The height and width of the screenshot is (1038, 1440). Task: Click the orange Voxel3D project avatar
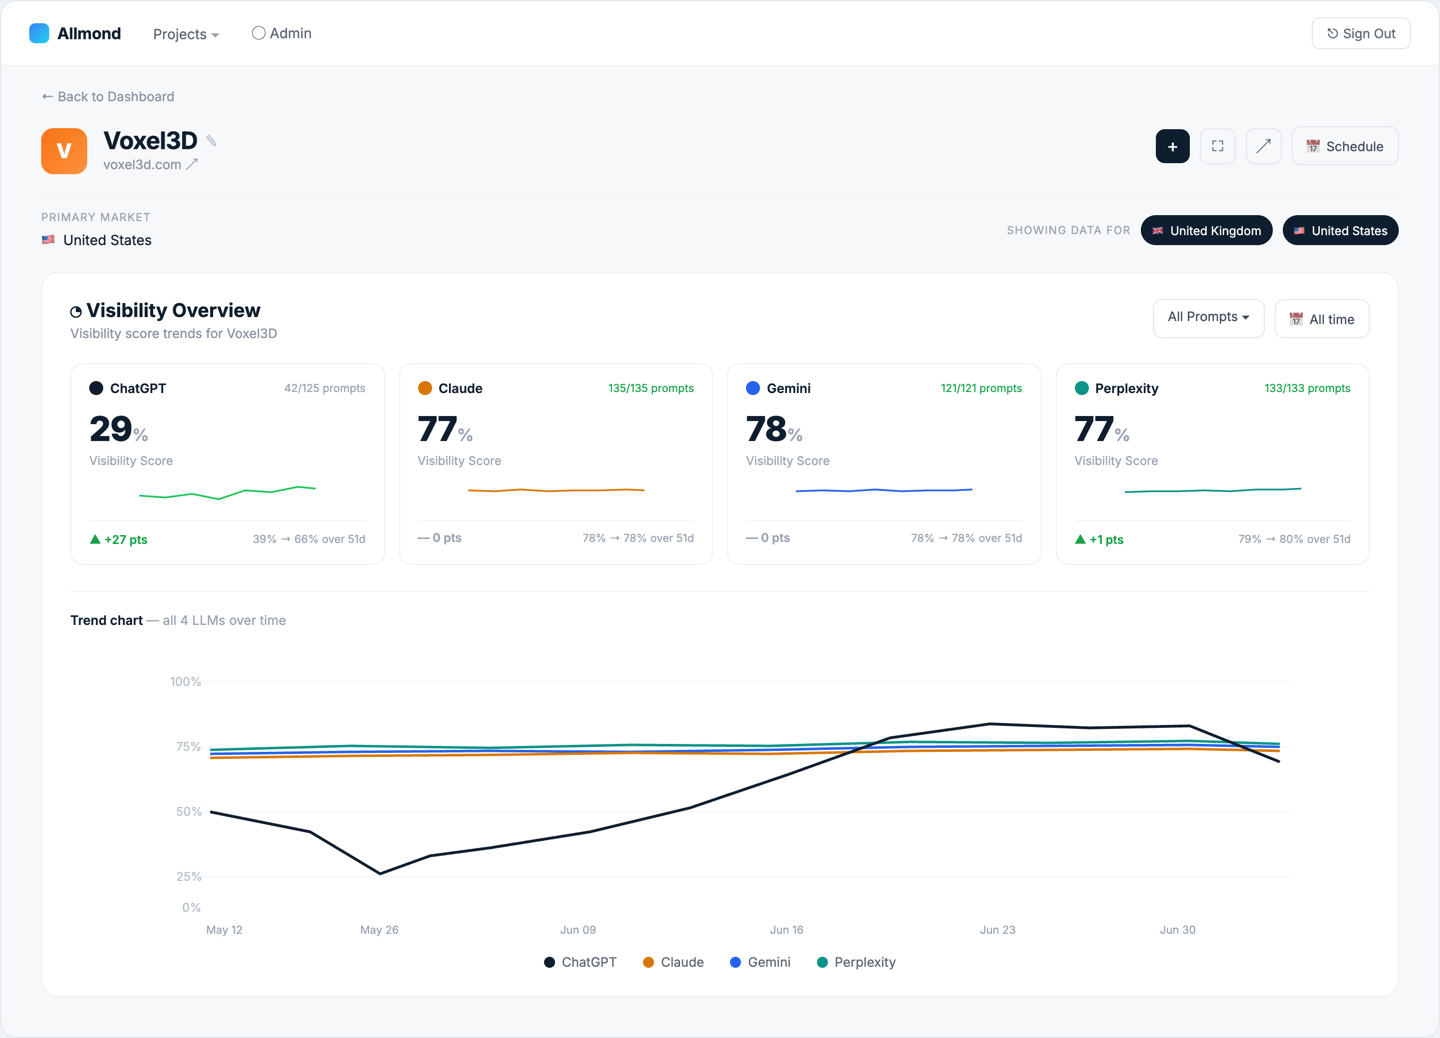click(x=64, y=151)
